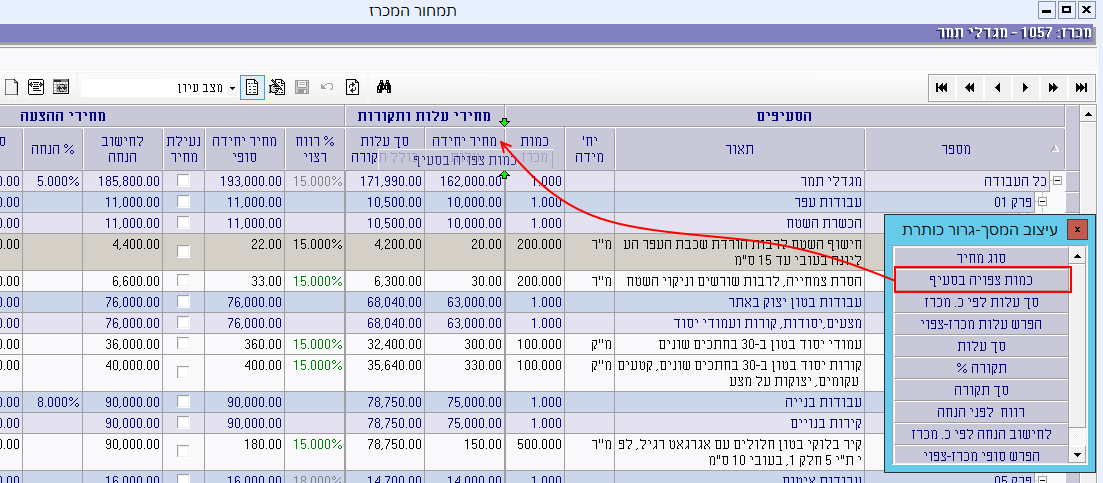Select רווח לפני הנחה in the header list
This screenshot has height=483, width=1103.
[980, 411]
